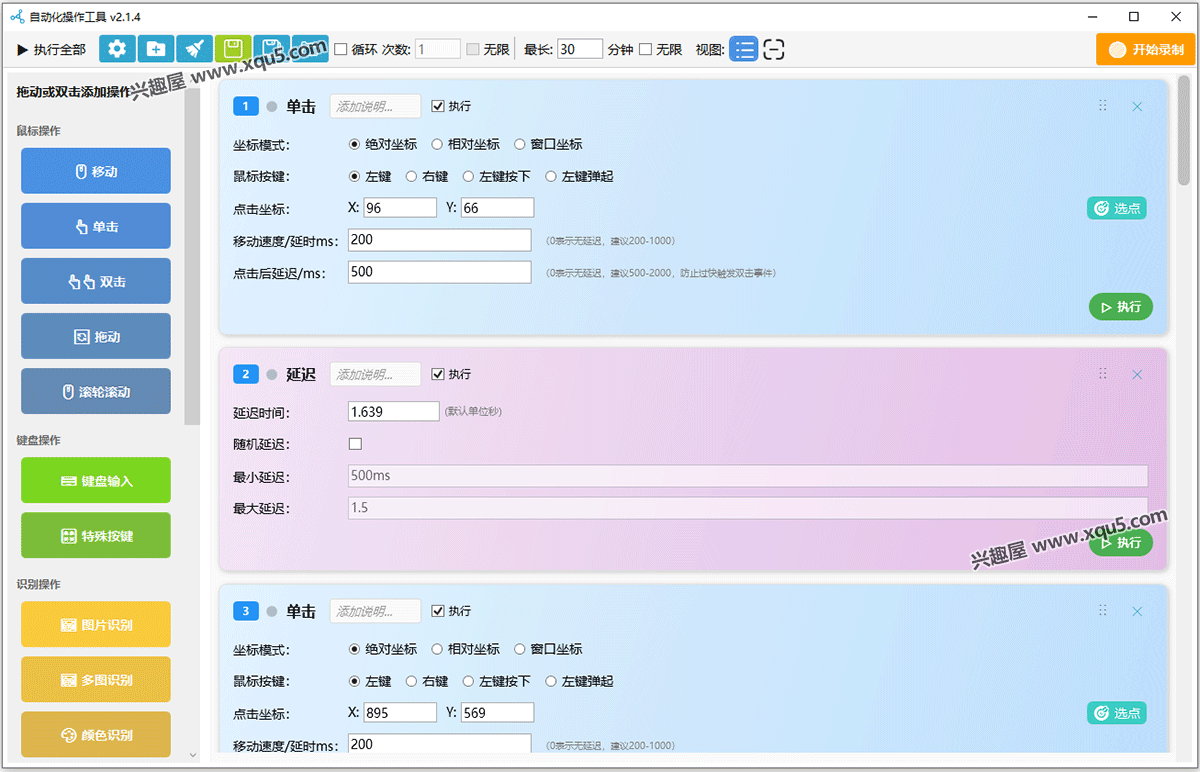
Task: Click 延迟时间 input field in step 2
Action: pos(393,411)
